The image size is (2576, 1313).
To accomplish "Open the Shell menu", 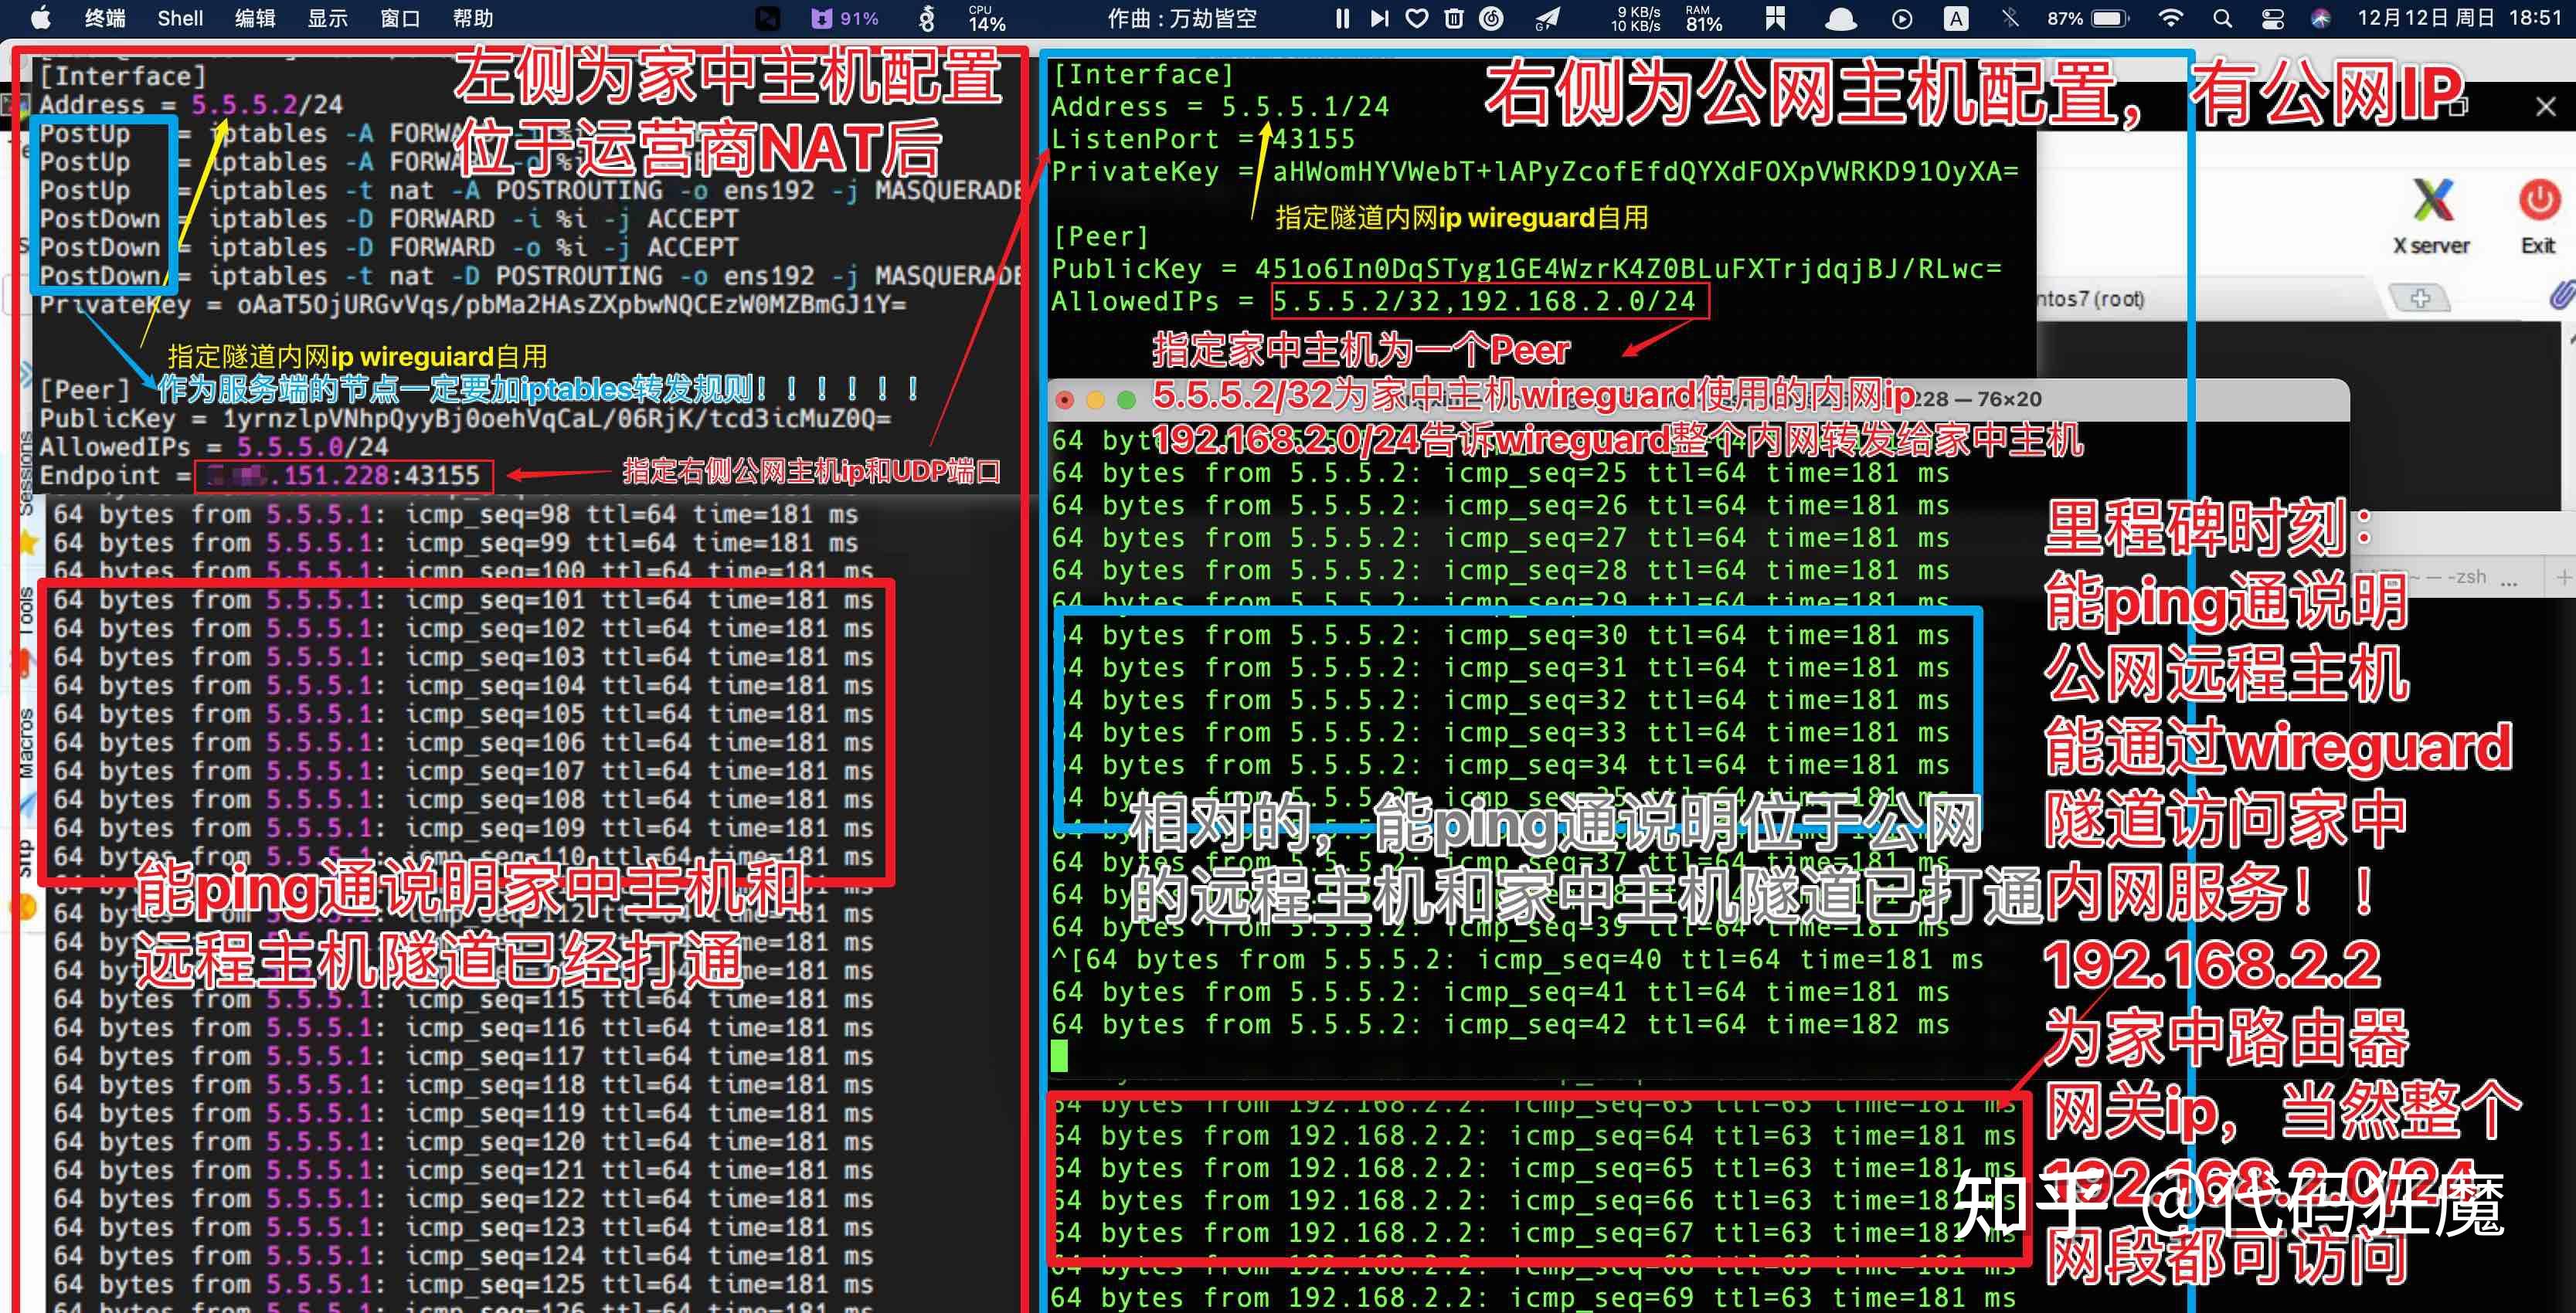I will coord(180,18).
